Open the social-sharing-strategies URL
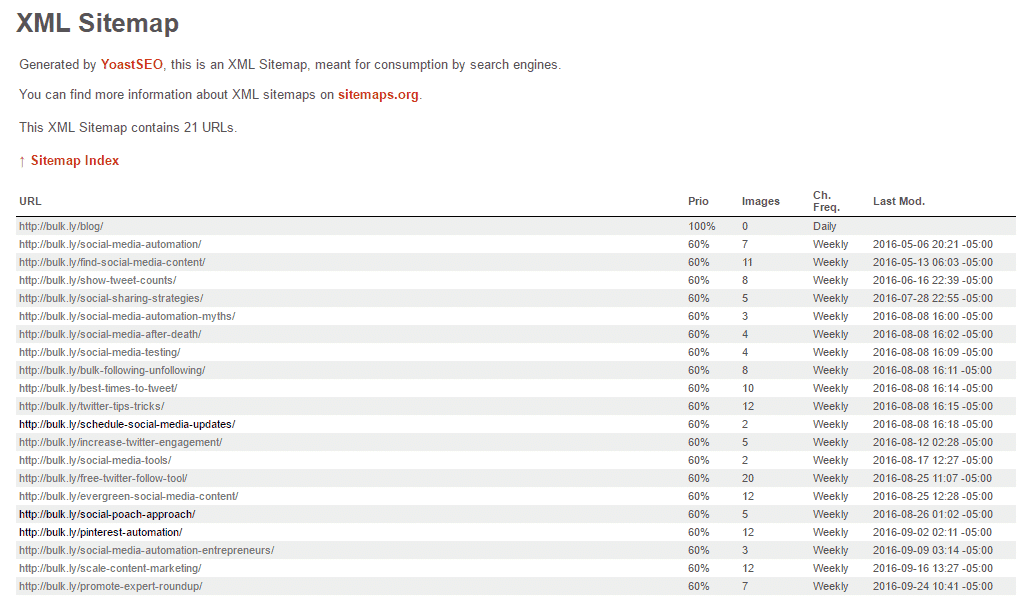The height and width of the screenshot is (610, 1029). (x=111, y=298)
